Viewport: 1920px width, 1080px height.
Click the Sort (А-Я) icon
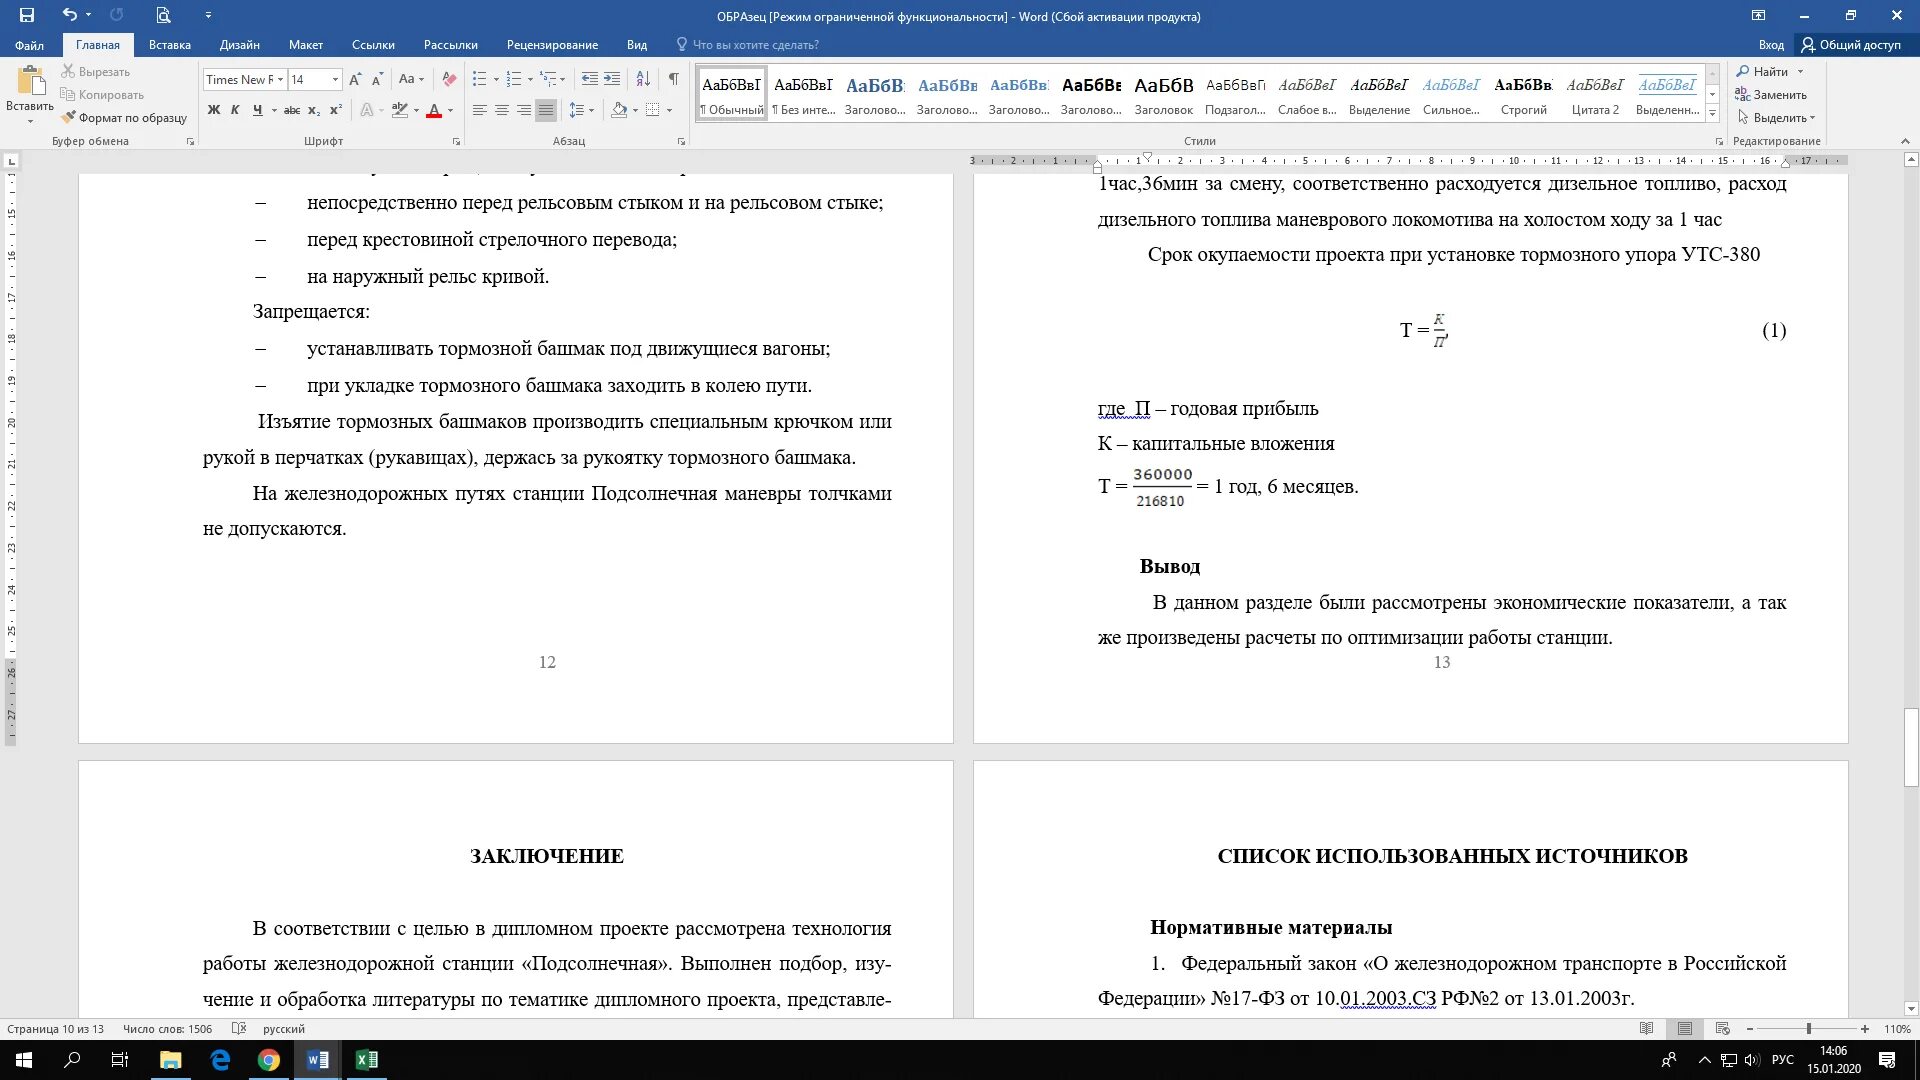point(643,79)
